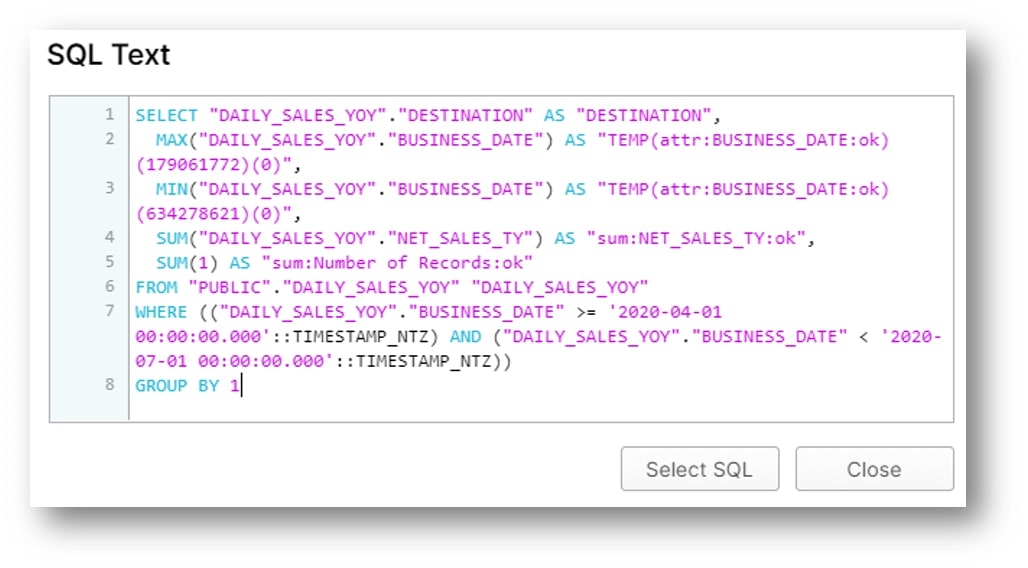The width and height of the screenshot is (1028, 568).
Task: Click the MIN function text
Action: coord(172,189)
